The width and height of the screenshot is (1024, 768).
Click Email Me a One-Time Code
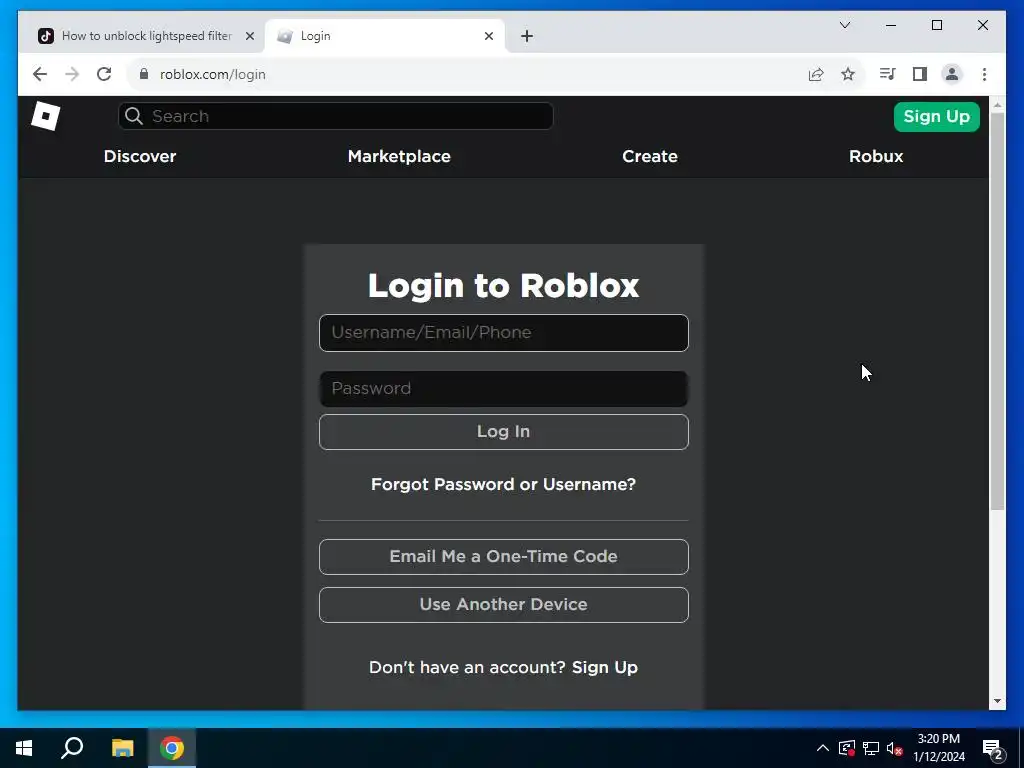(504, 556)
